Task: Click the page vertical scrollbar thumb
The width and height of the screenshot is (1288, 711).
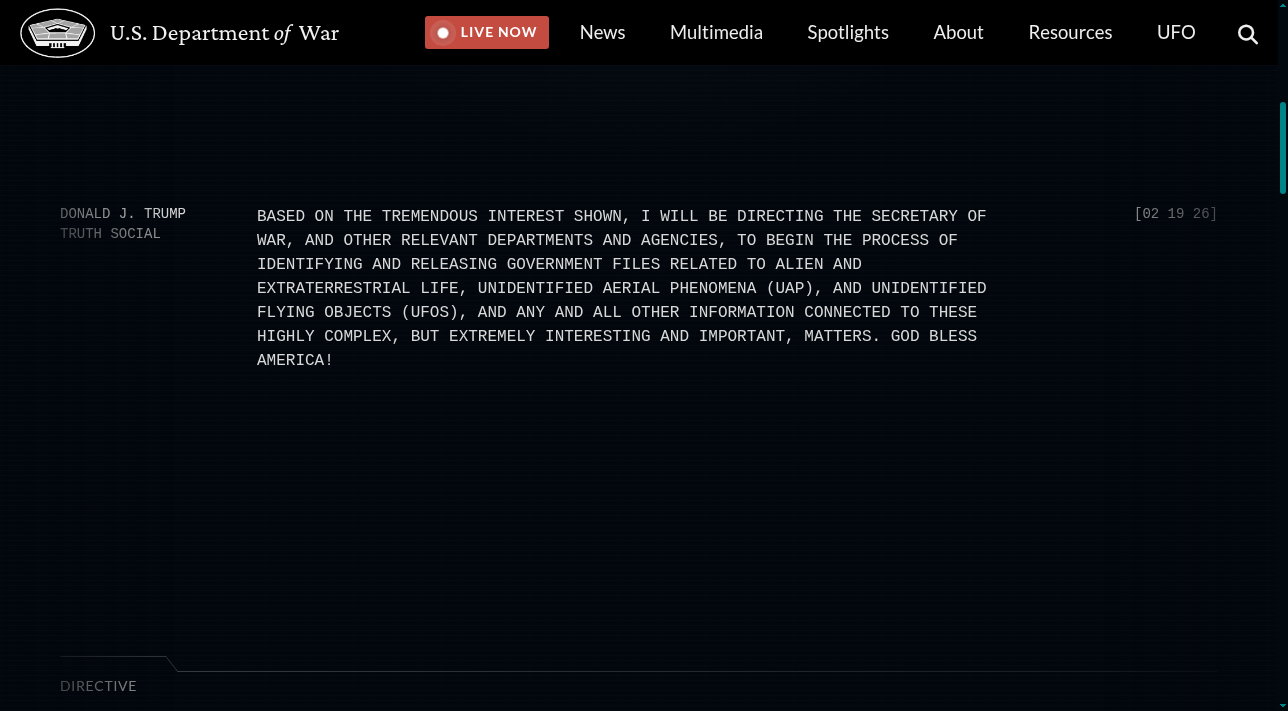Action: tap(1283, 147)
